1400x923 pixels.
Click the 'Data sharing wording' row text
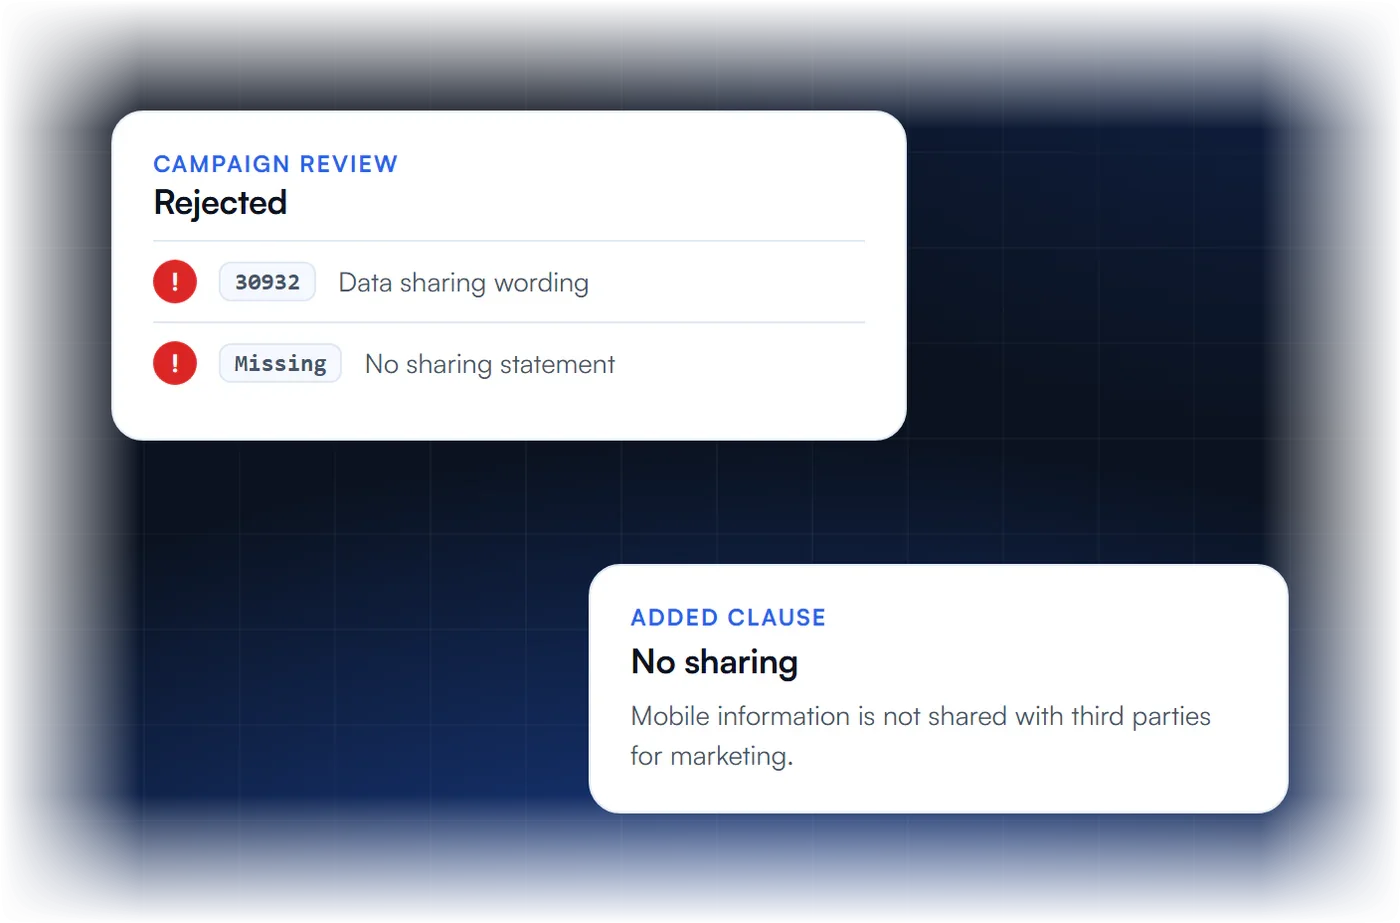[x=463, y=283]
